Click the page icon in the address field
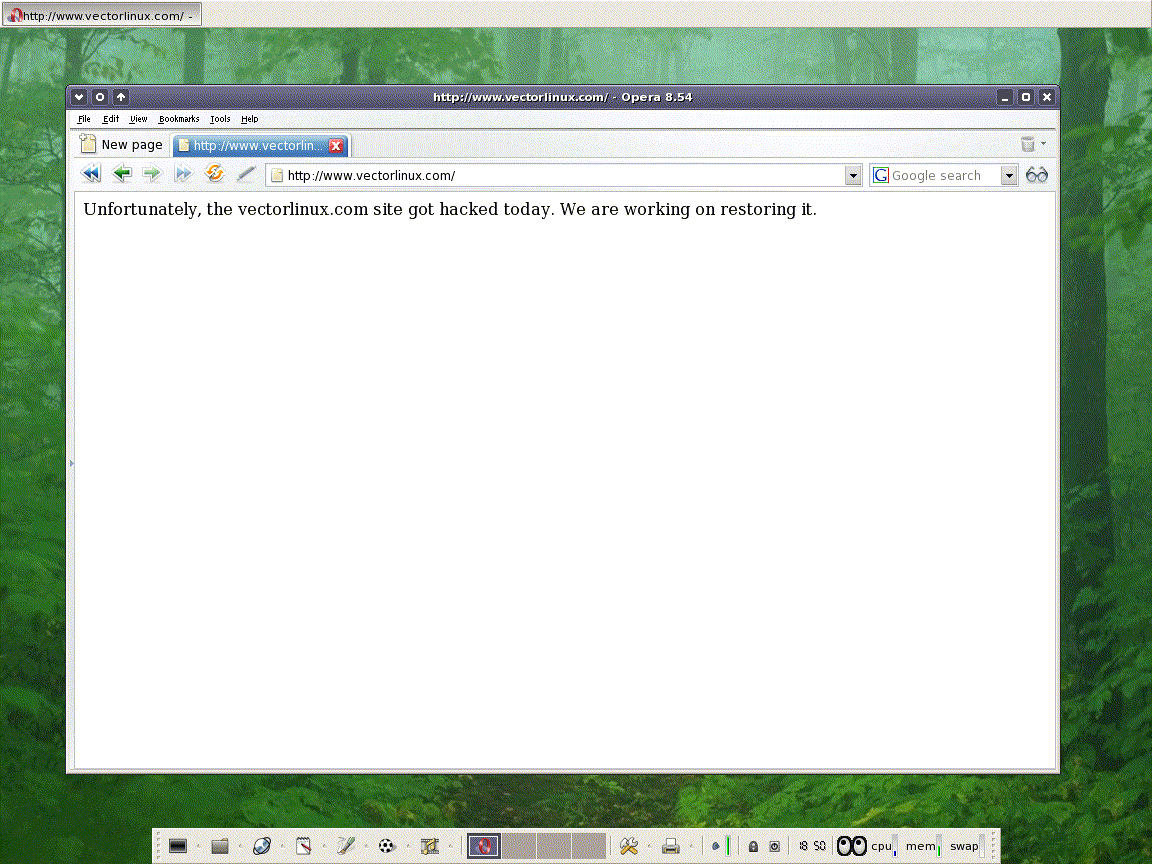This screenshot has height=864, width=1152. coord(277,176)
